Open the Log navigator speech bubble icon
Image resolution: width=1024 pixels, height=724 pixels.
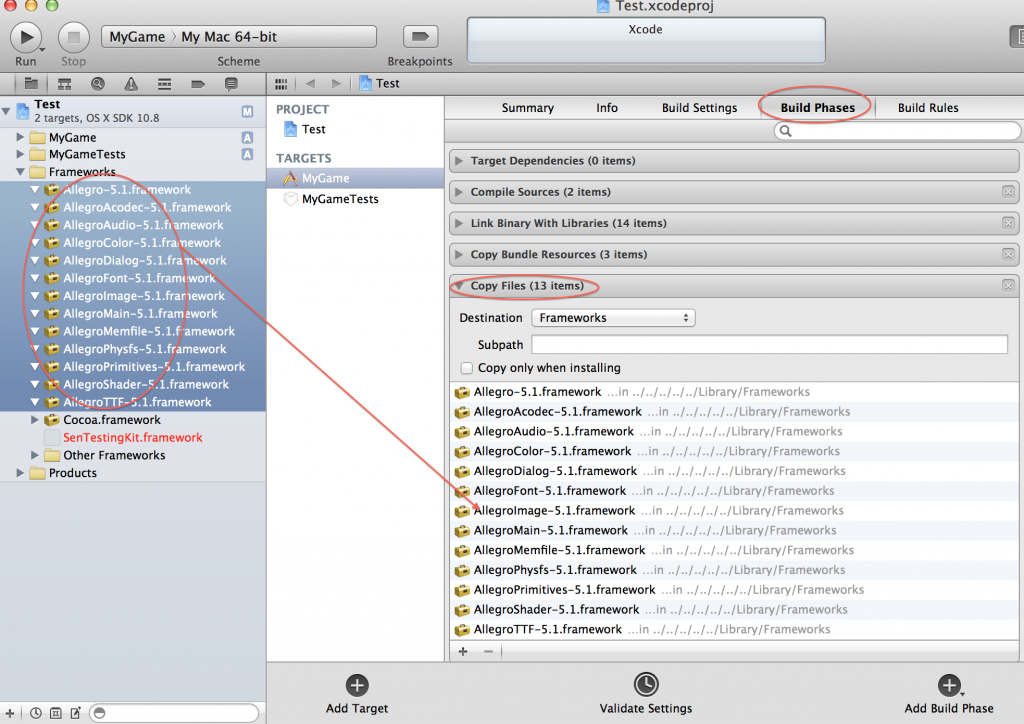click(231, 84)
